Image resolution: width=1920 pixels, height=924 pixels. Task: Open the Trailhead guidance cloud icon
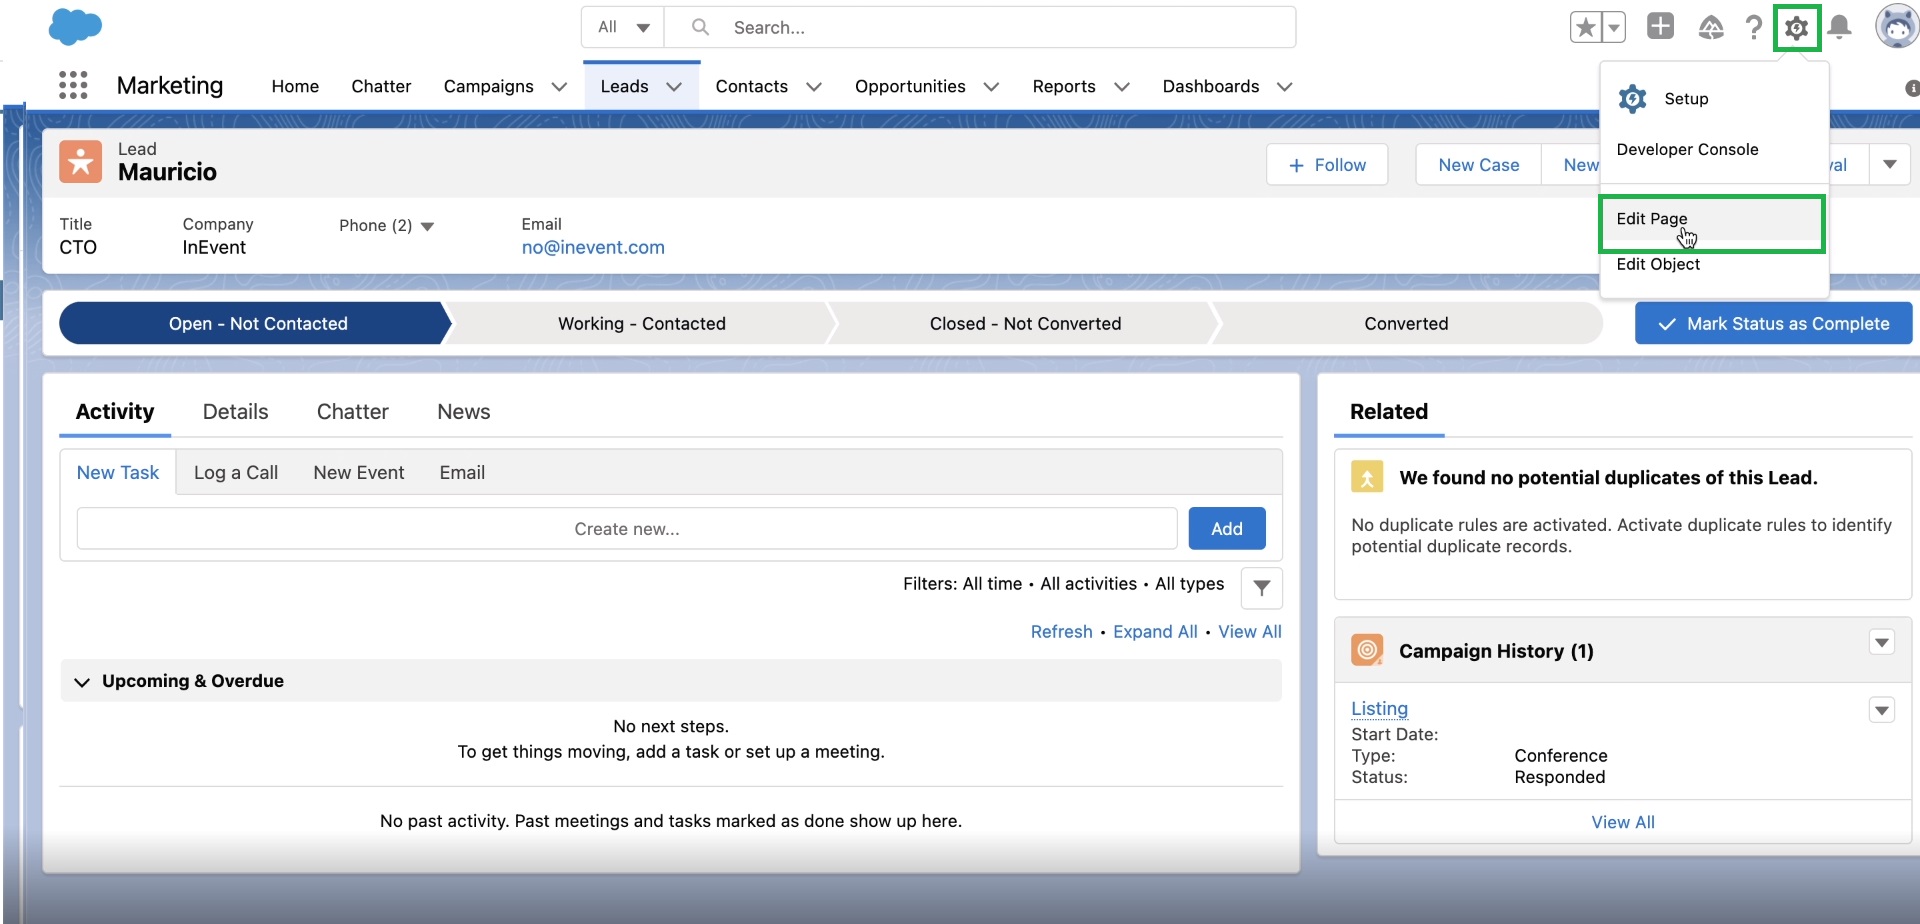(x=1711, y=27)
